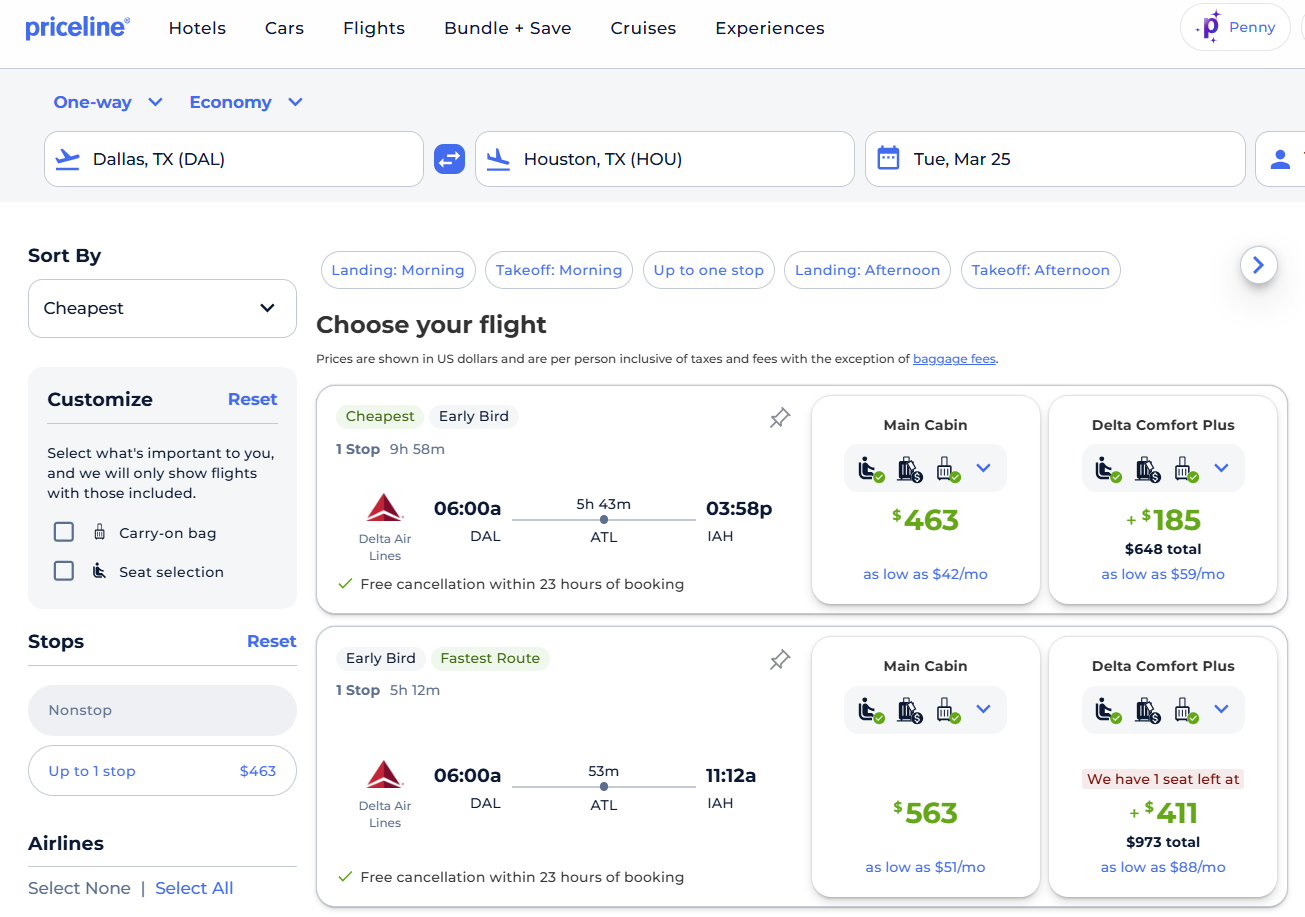The image size is (1305, 917).
Task: Open the One-way trip type dropdown
Action: point(108,102)
